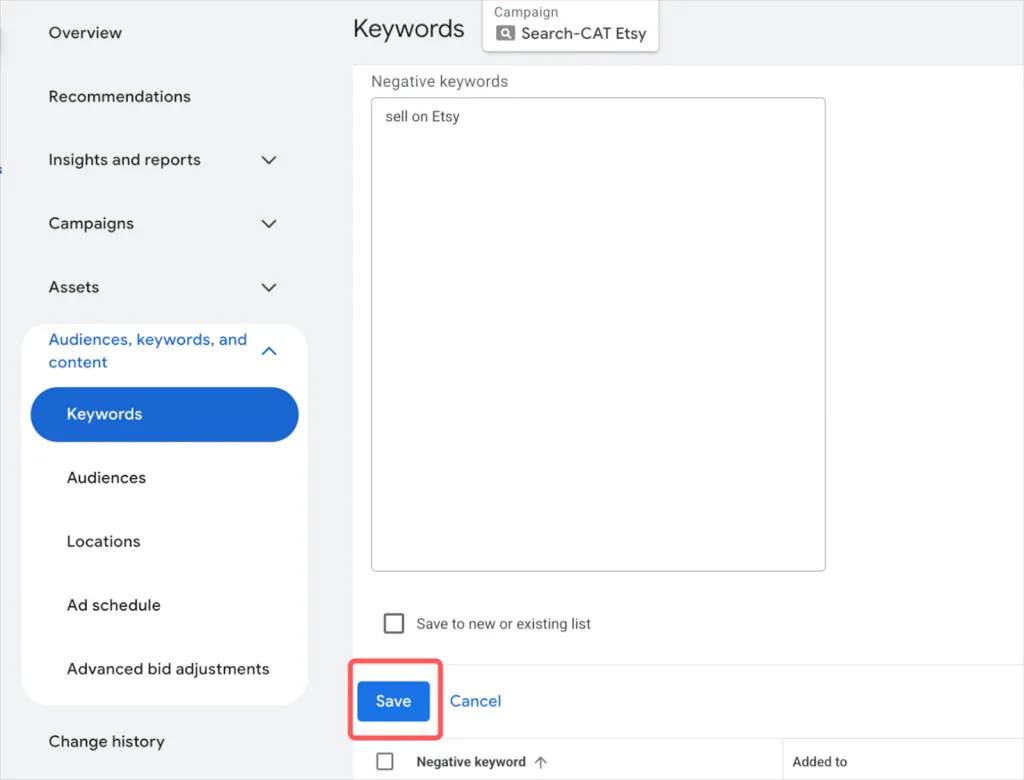Open Change history

(x=106, y=741)
